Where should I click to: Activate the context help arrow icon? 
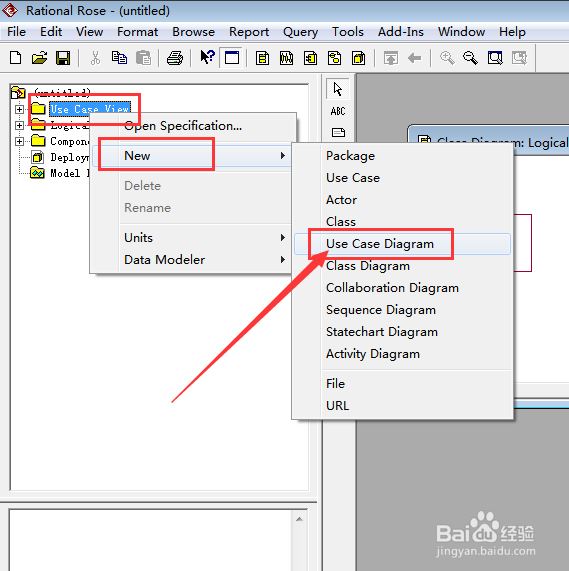click(x=208, y=57)
